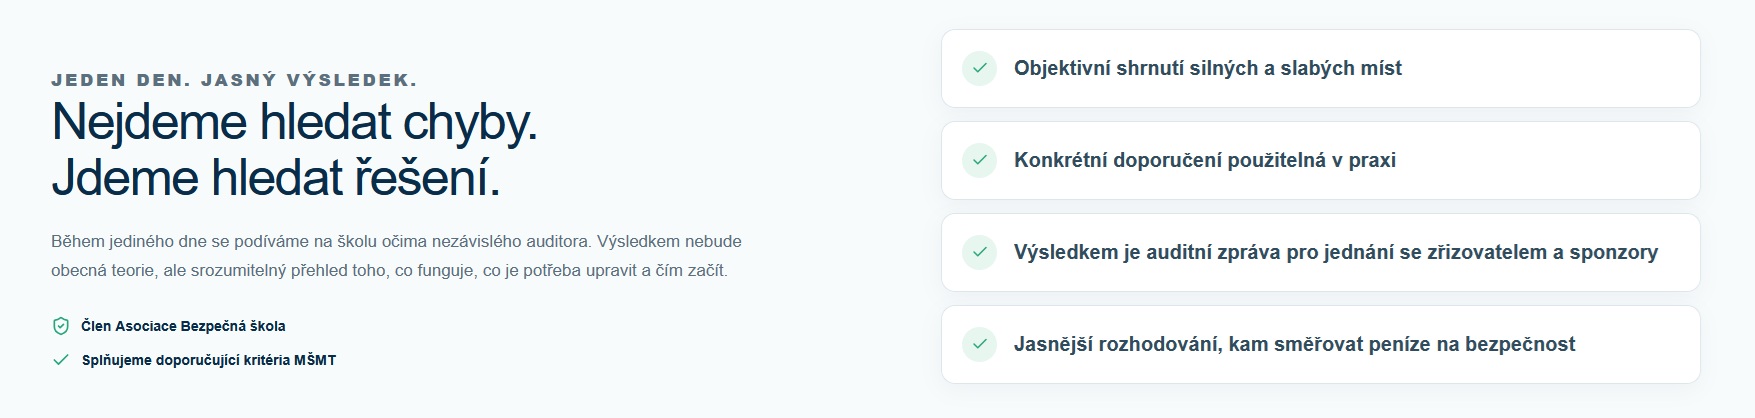Image resolution: width=1755 pixels, height=418 pixels.
Task: Click text Objektivní shrnutí silných a slabých míst
Action: tap(1207, 68)
